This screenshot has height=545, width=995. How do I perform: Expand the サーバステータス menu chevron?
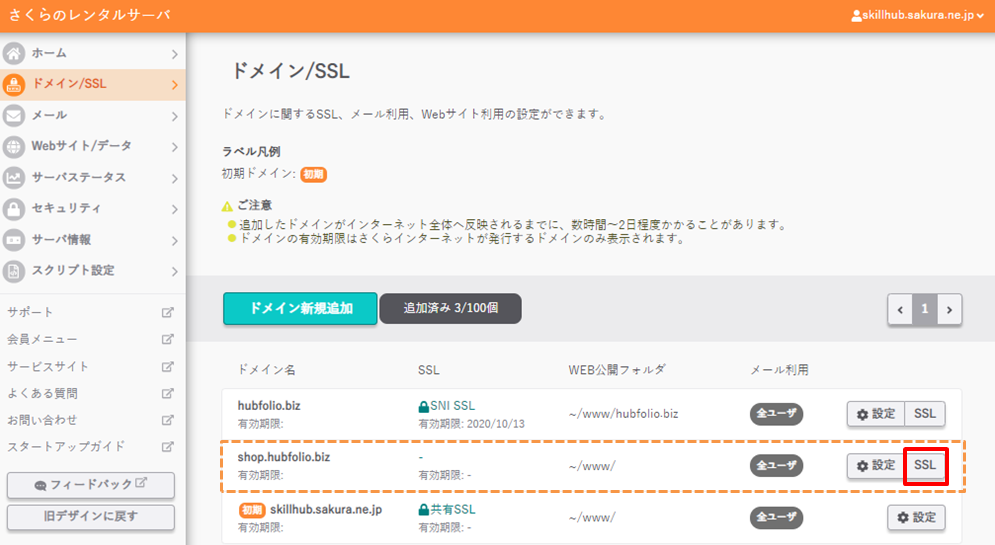175,179
